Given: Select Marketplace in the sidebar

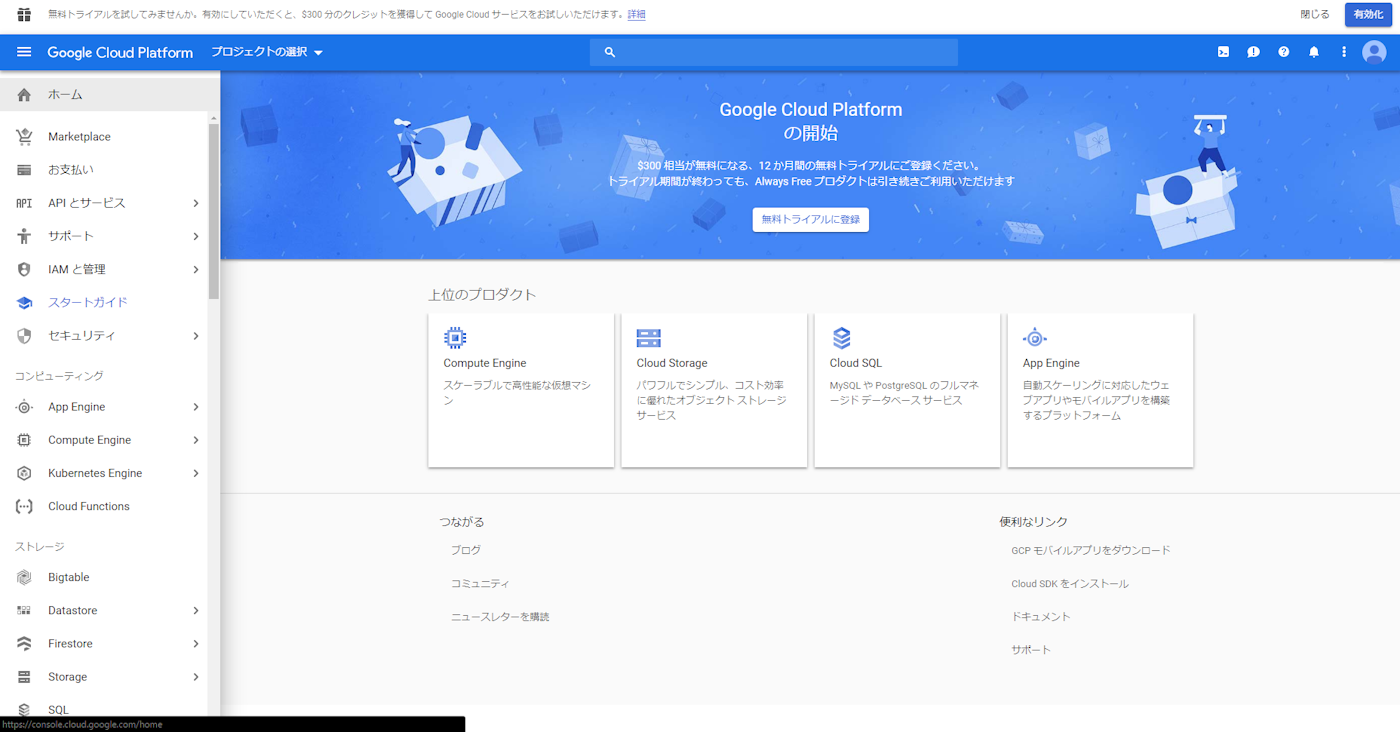Looking at the screenshot, I should click(104, 137).
